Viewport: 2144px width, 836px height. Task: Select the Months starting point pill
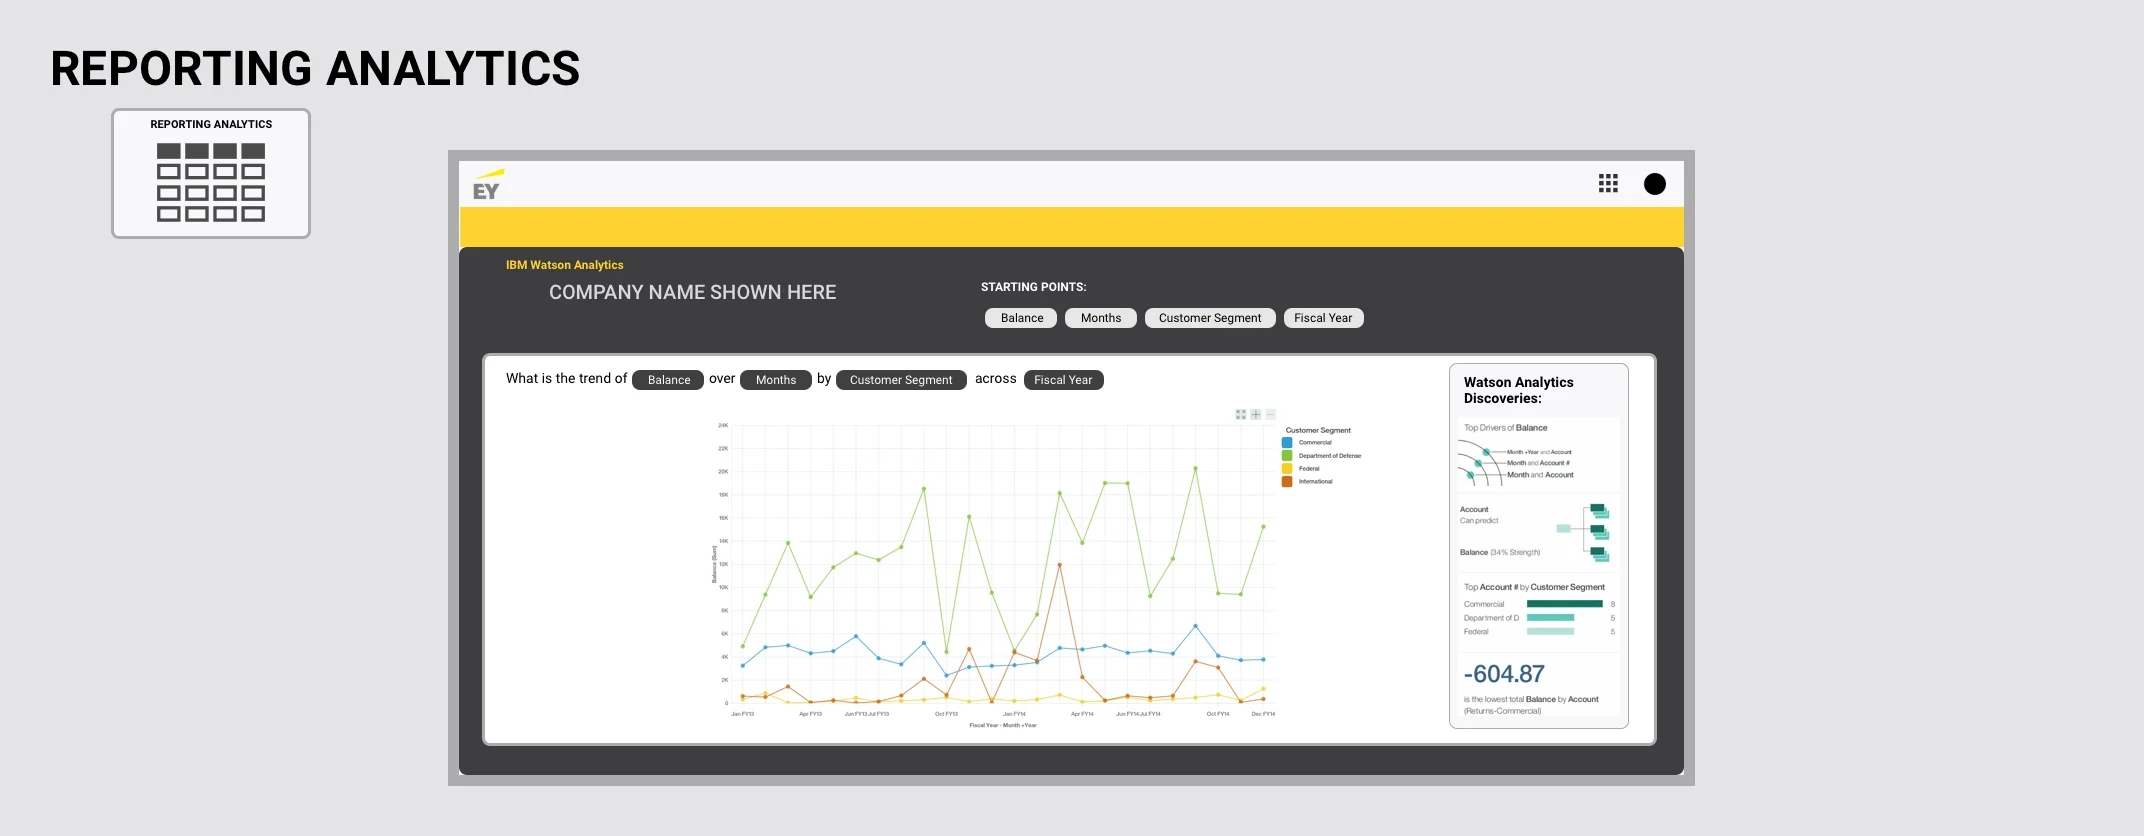[x=1101, y=318]
